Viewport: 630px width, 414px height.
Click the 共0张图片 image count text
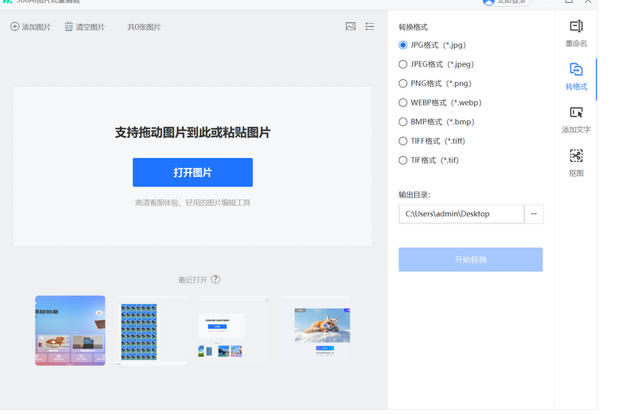pos(144,27)
